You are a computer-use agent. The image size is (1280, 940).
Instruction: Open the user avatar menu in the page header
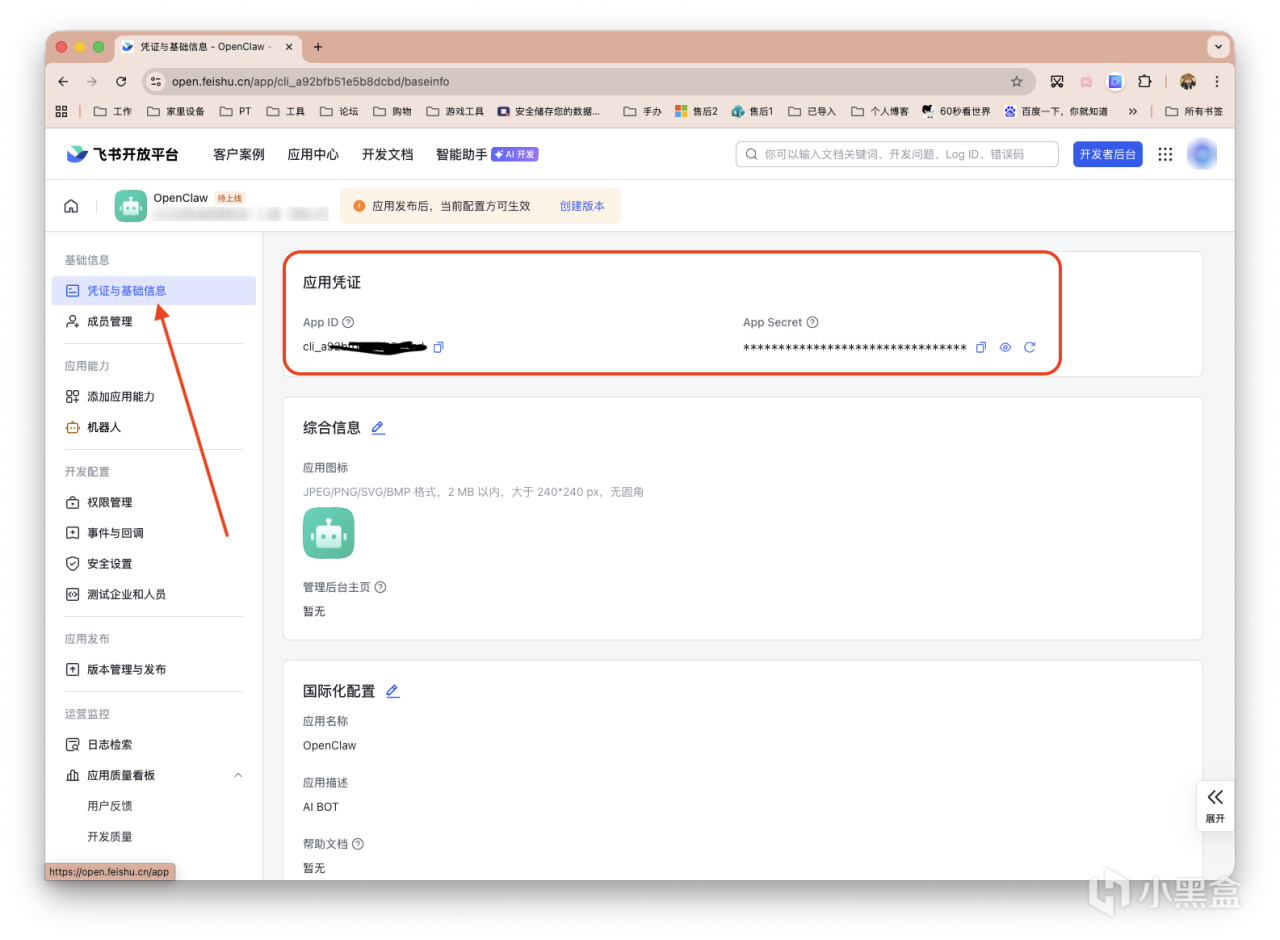[1202, 154]
